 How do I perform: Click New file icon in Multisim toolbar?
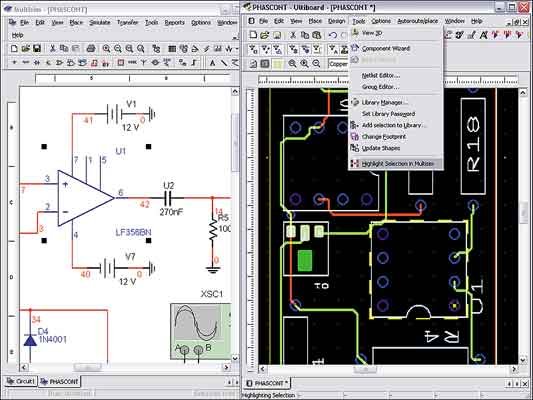point(14,48)
